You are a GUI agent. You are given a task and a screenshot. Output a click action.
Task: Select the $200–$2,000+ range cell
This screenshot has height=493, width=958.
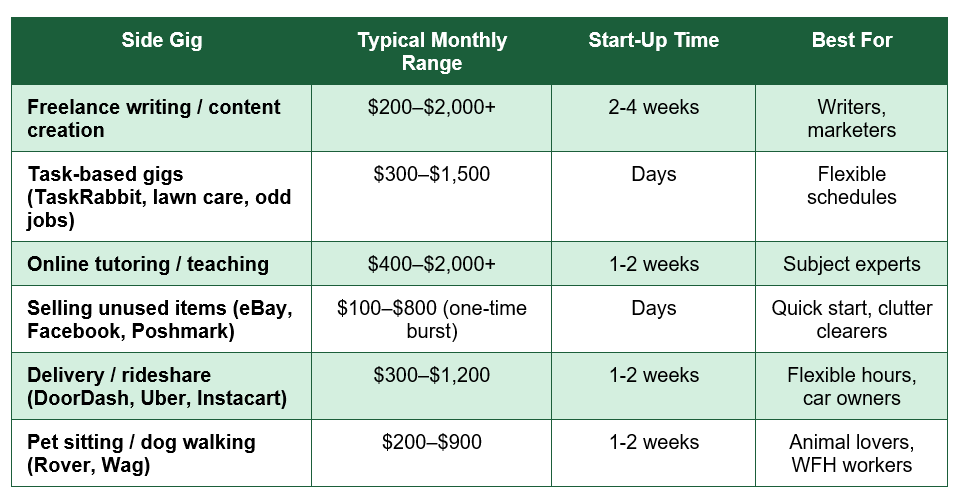(431, 118)
